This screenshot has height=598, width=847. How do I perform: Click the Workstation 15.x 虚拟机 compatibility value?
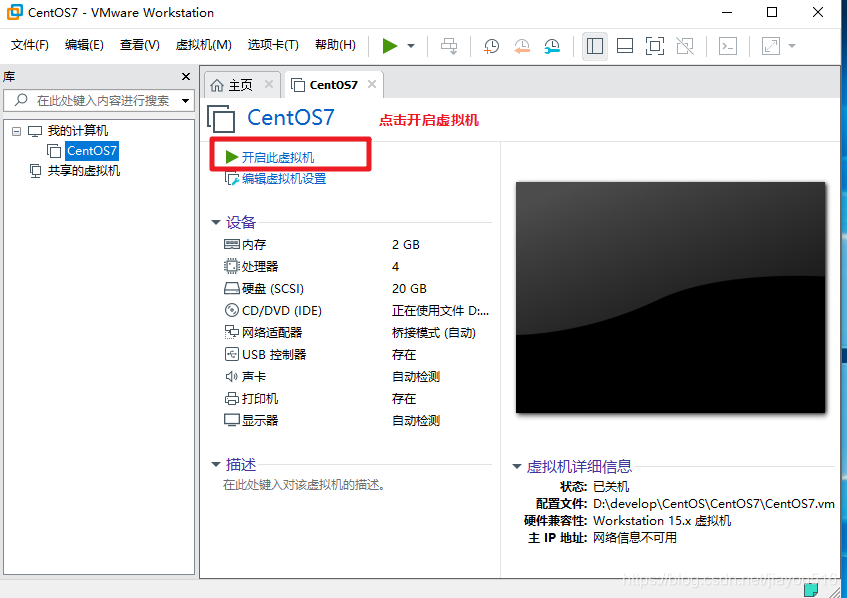click(662, 521)
